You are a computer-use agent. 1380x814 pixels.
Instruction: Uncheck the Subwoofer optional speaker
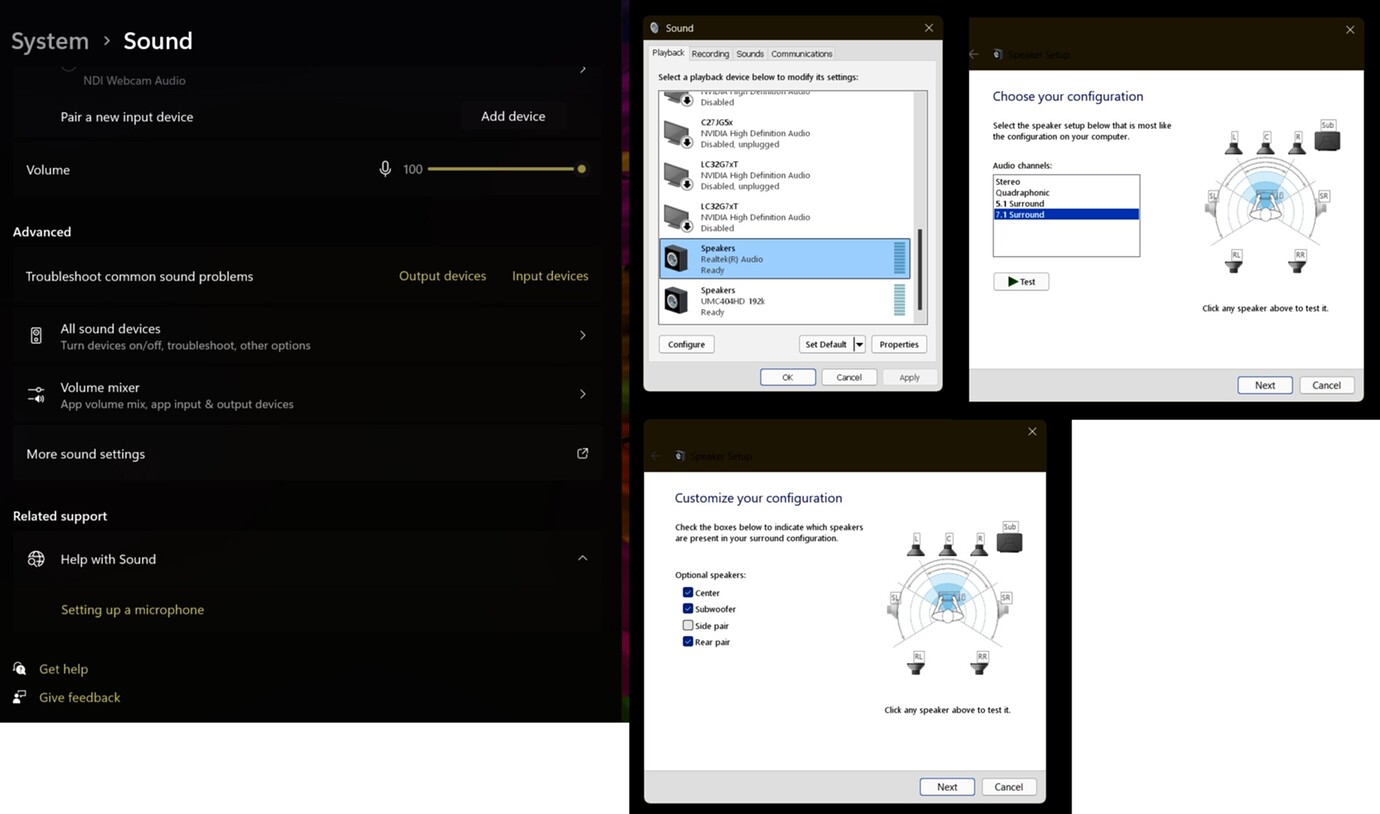(688, 608)
